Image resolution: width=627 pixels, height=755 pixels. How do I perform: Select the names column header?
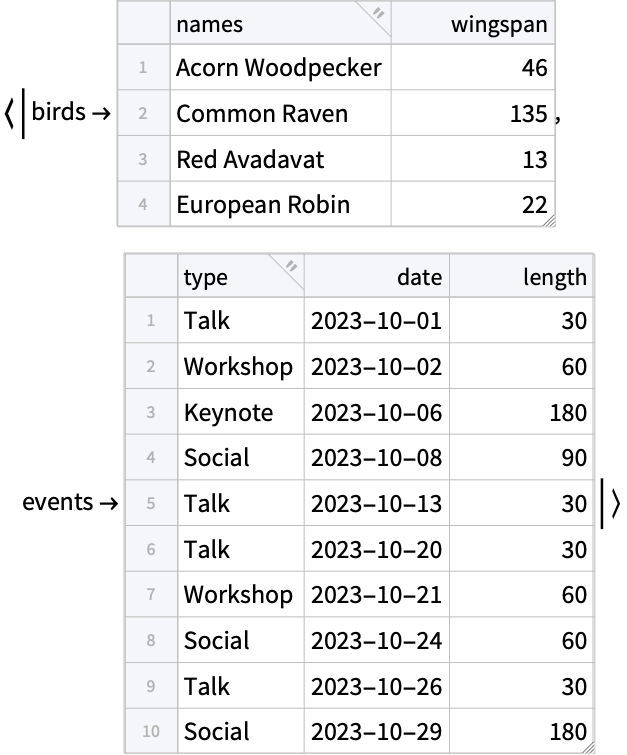[x=280, y=24]
